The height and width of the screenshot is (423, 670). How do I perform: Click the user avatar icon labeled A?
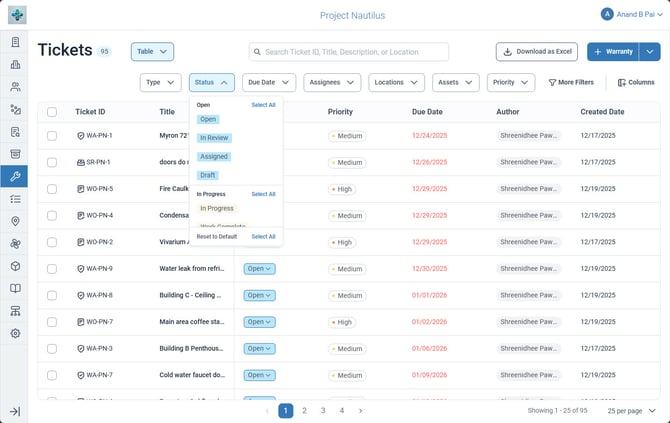(607, 14)
